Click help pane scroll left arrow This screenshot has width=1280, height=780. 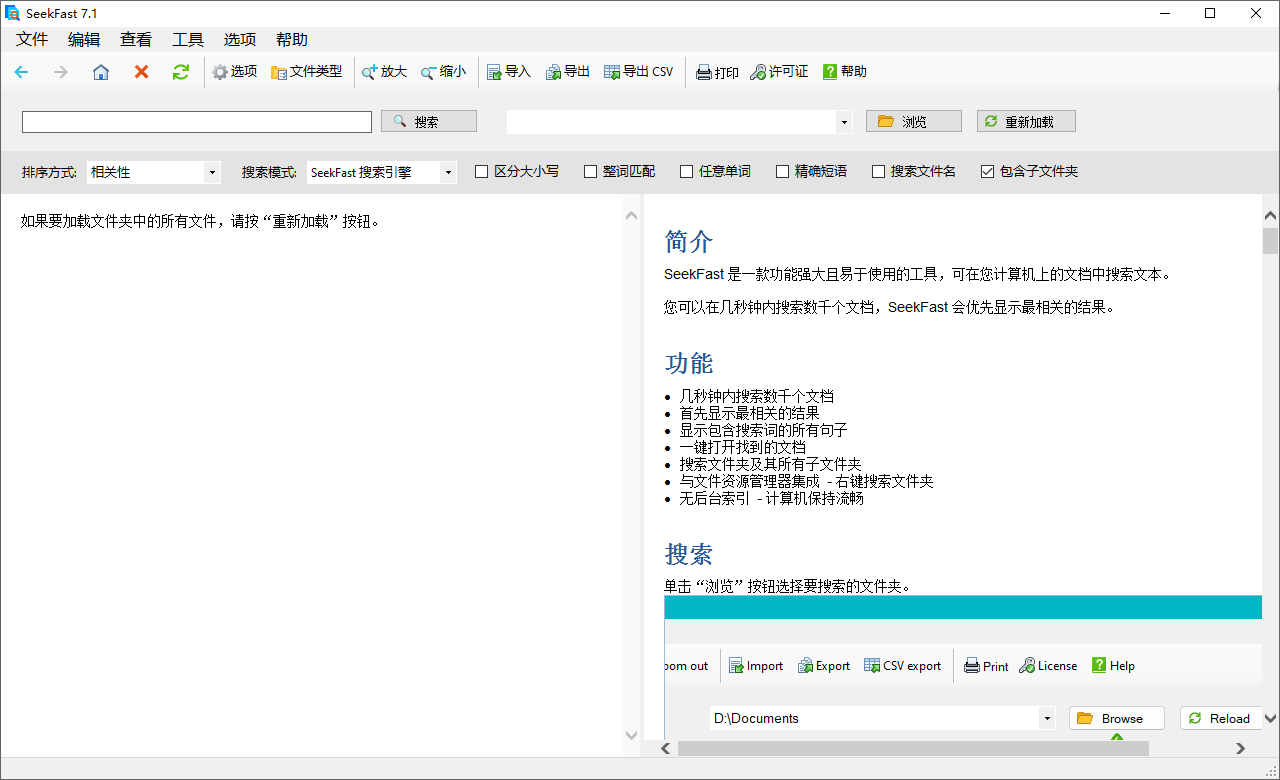click(666, 748)
